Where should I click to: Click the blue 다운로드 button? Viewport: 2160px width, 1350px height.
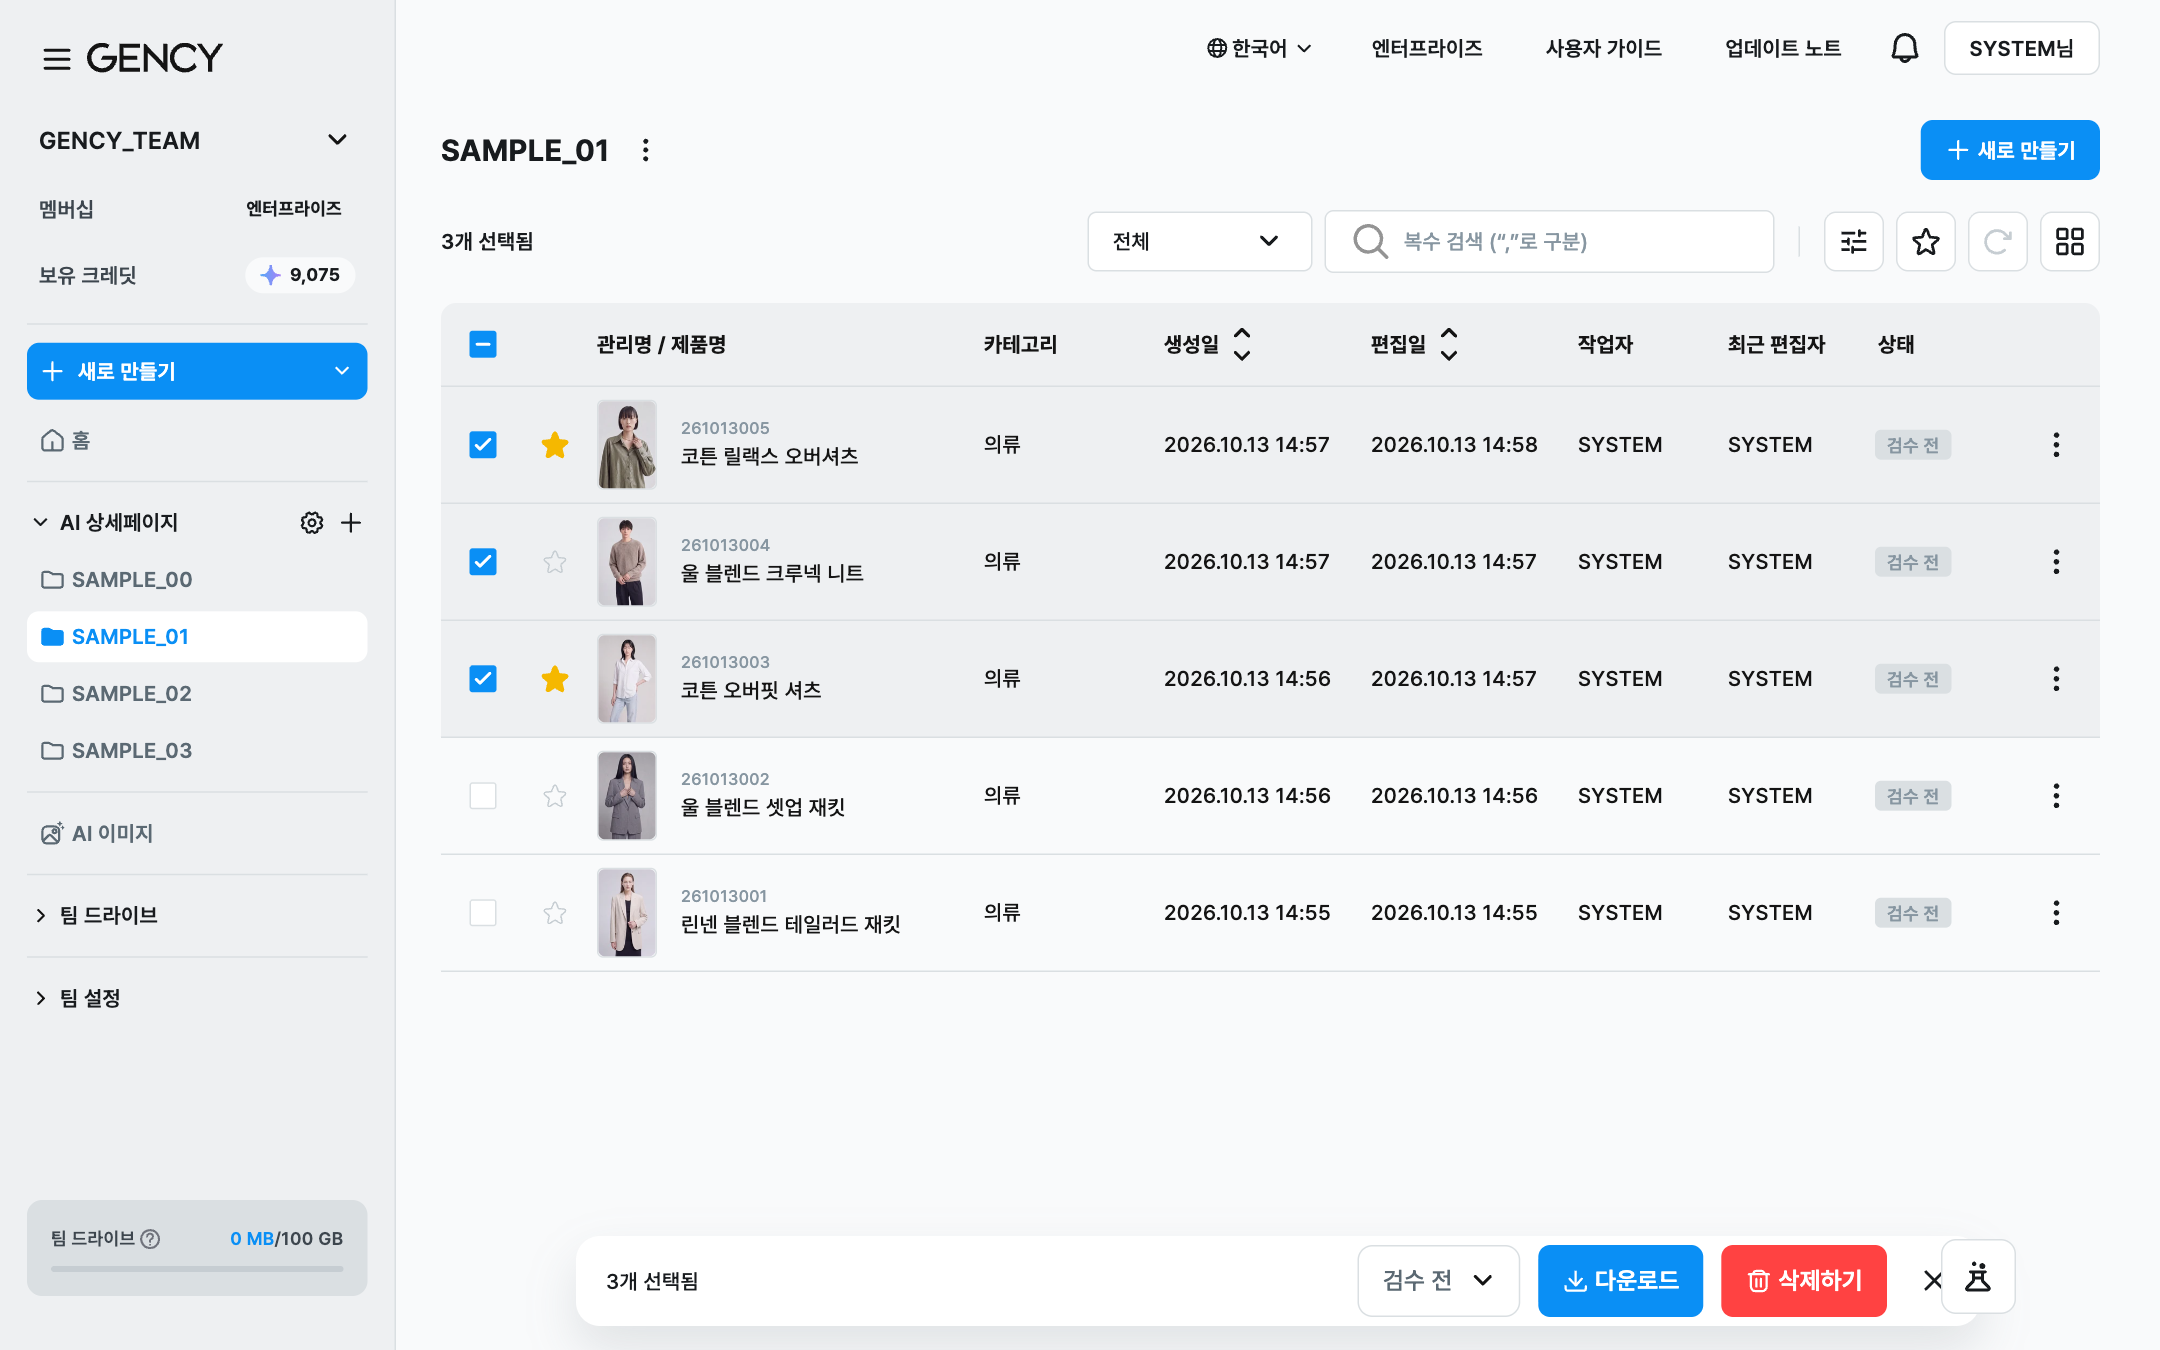1620,1281
